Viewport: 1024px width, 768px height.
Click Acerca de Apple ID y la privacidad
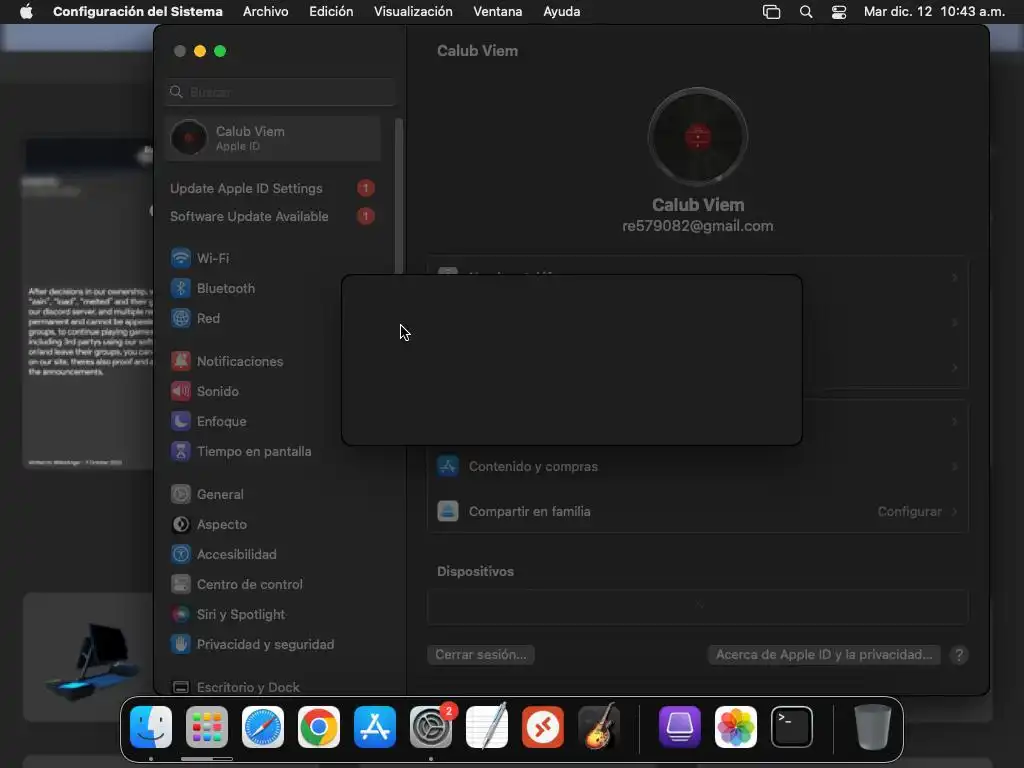coord(824,654)
